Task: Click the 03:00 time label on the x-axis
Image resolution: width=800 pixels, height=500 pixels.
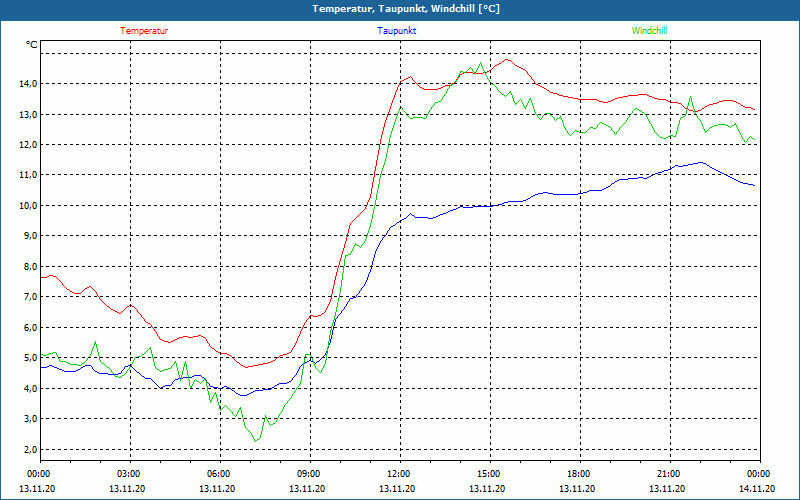Action: (x=131, y=473)
